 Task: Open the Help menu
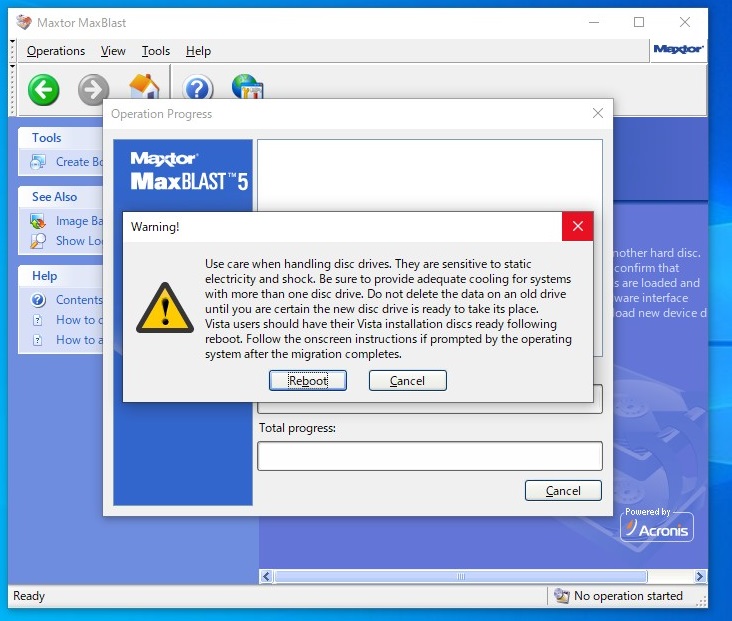(x=198, y=51)
